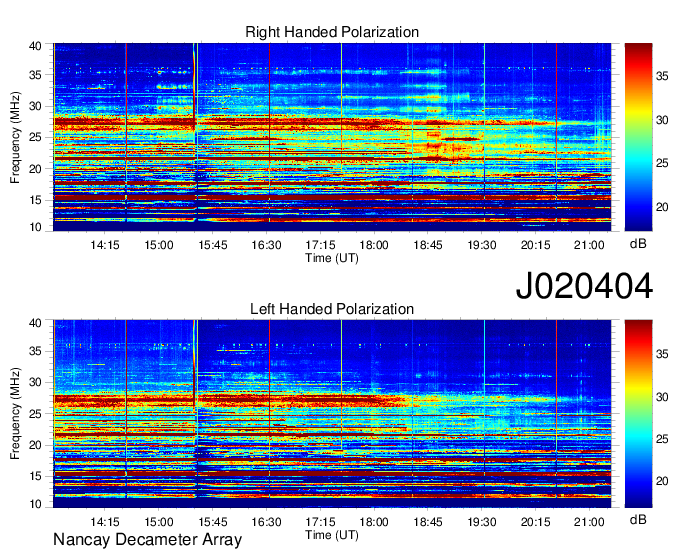This screenshot has height=552, width=680.
Task: Click the "10" frequency tick of the Left Handed plot
Action: [x=36, y=504]
